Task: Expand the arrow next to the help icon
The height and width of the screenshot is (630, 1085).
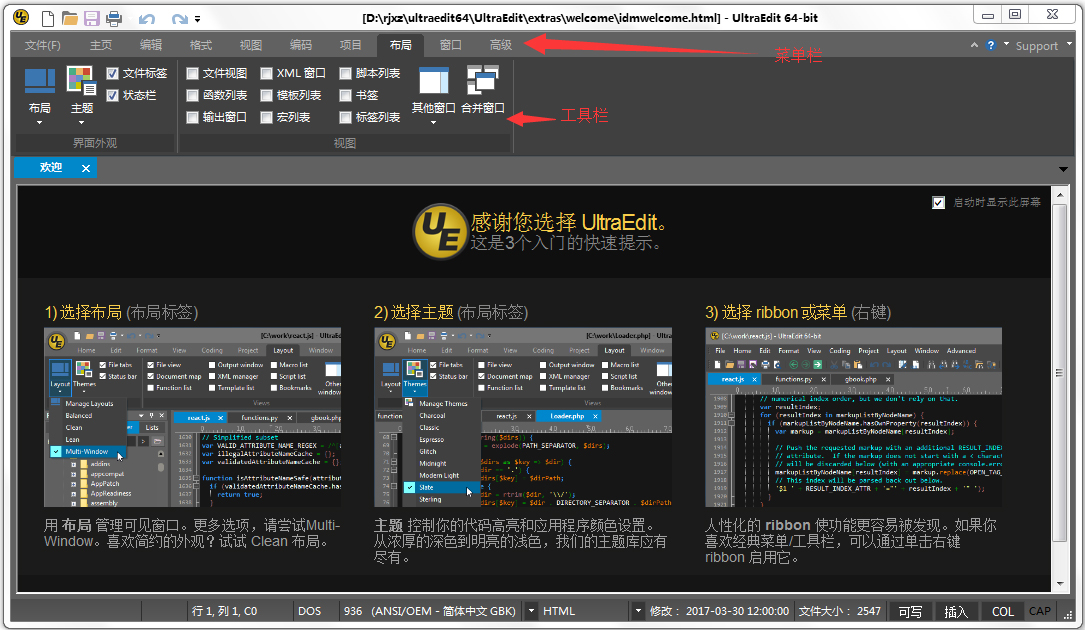Action: click(x=1006, y=44)
